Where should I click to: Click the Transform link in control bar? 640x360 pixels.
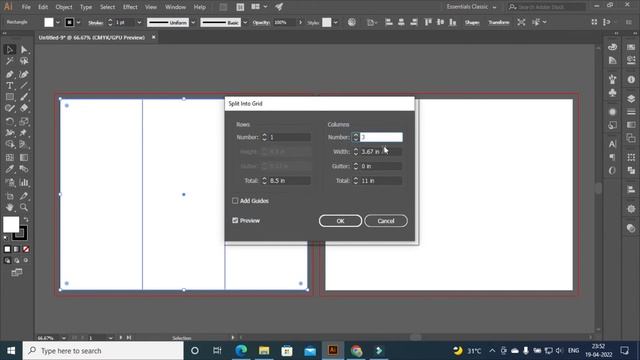coord(499,22)
